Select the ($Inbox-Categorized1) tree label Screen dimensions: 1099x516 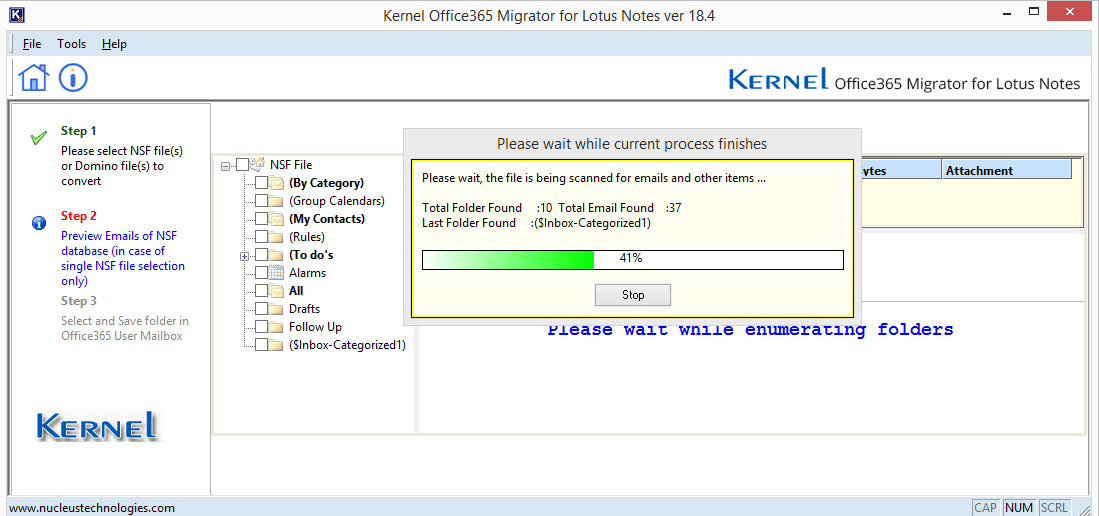click(348, 344)
